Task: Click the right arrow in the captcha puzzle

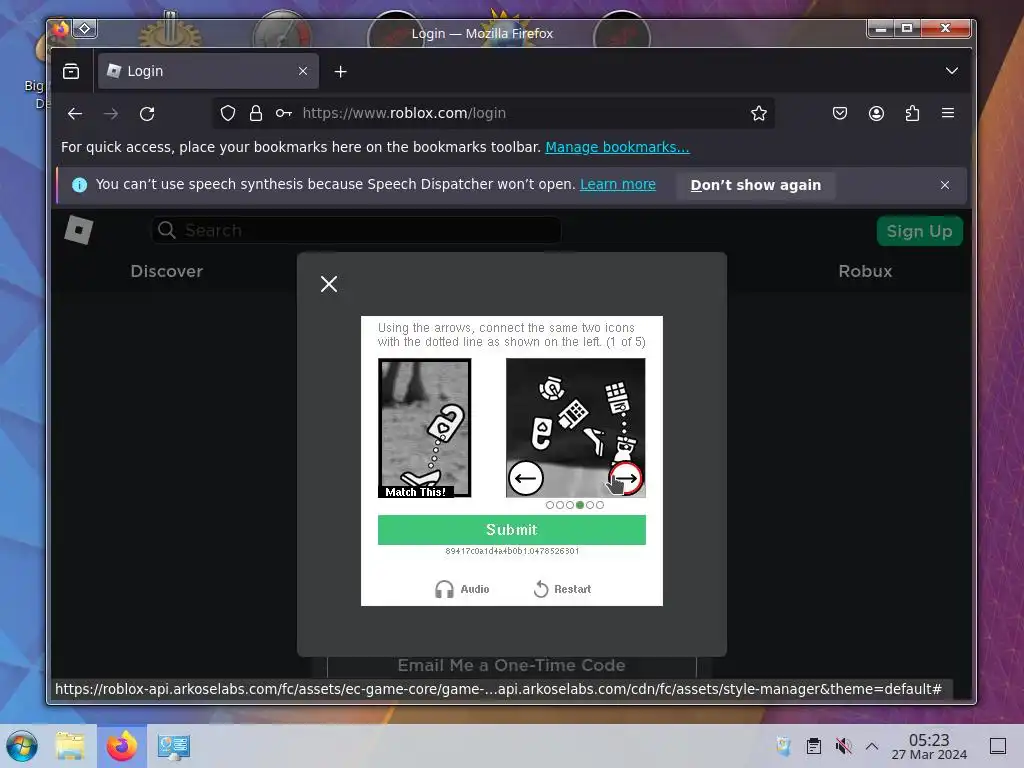Action: click(x=626, y=478)
